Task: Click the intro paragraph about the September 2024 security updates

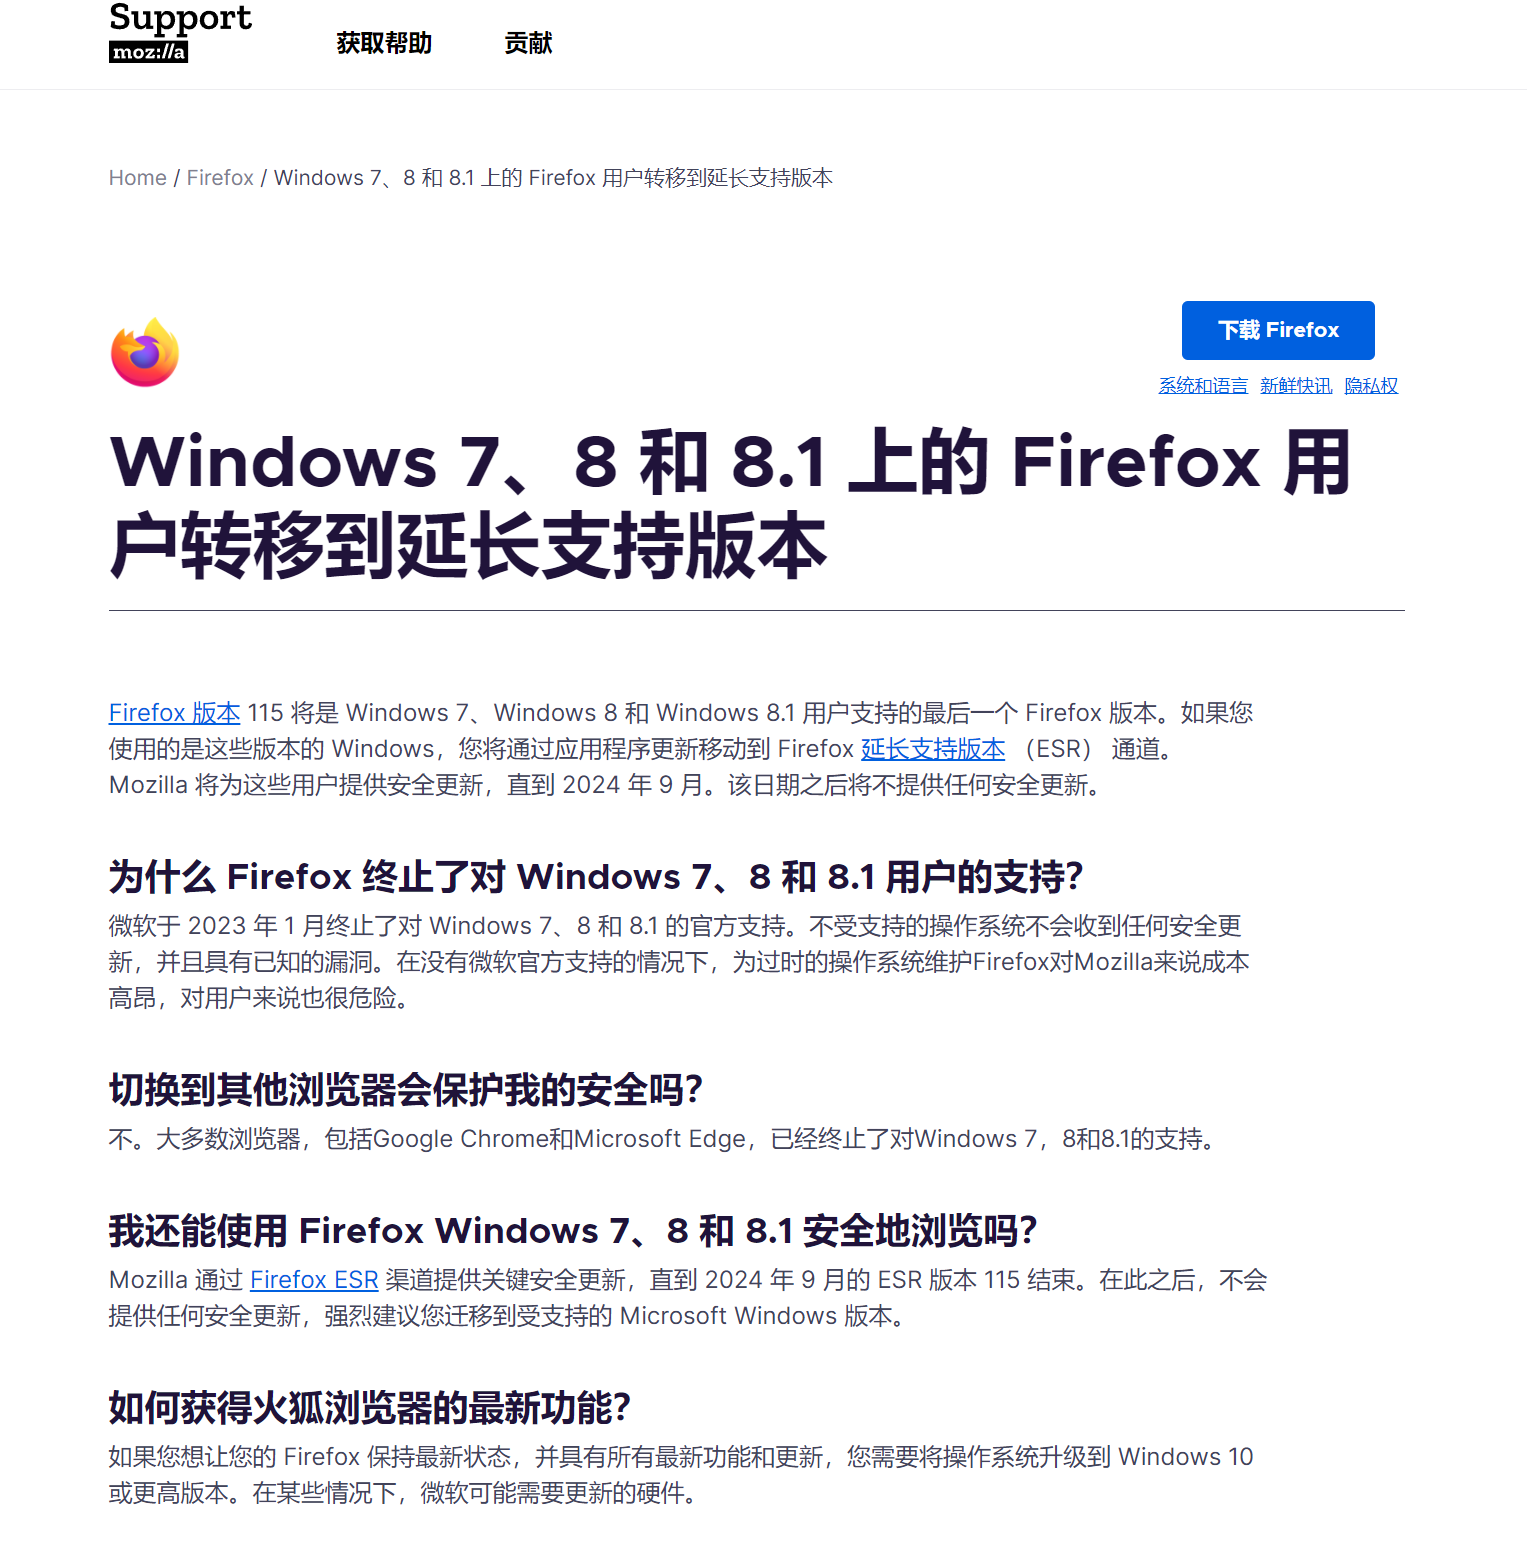Action: pyautogui.click(x=681, y=749)
